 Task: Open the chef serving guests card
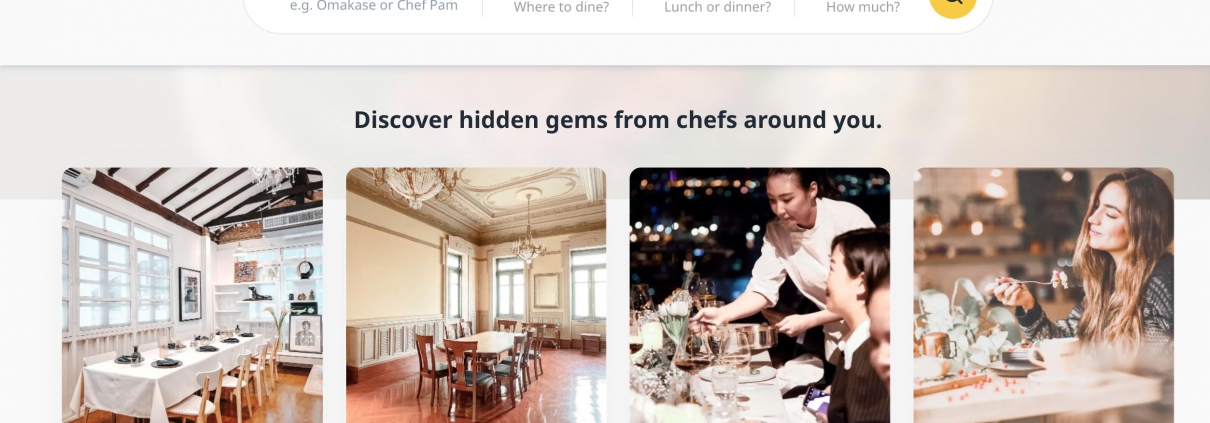coord(759,295)
